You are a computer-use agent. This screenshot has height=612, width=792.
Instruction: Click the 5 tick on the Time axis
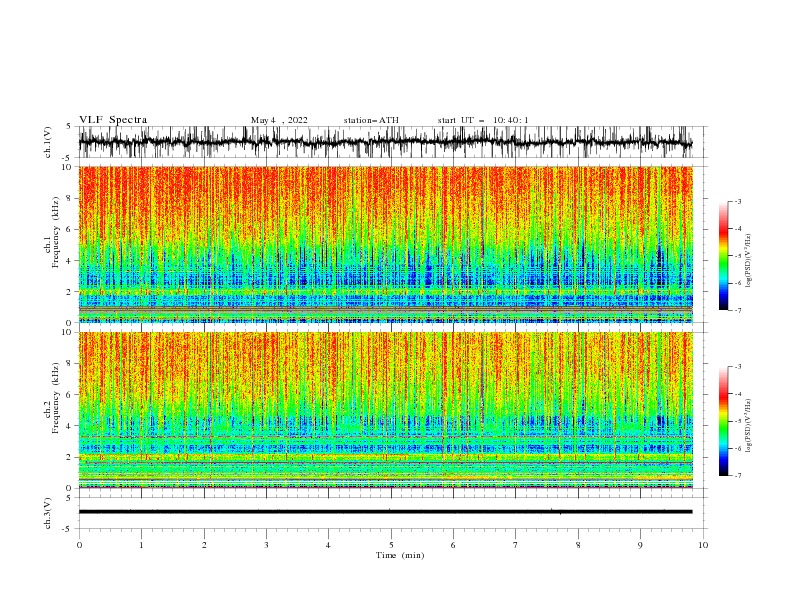coord(391,545)
